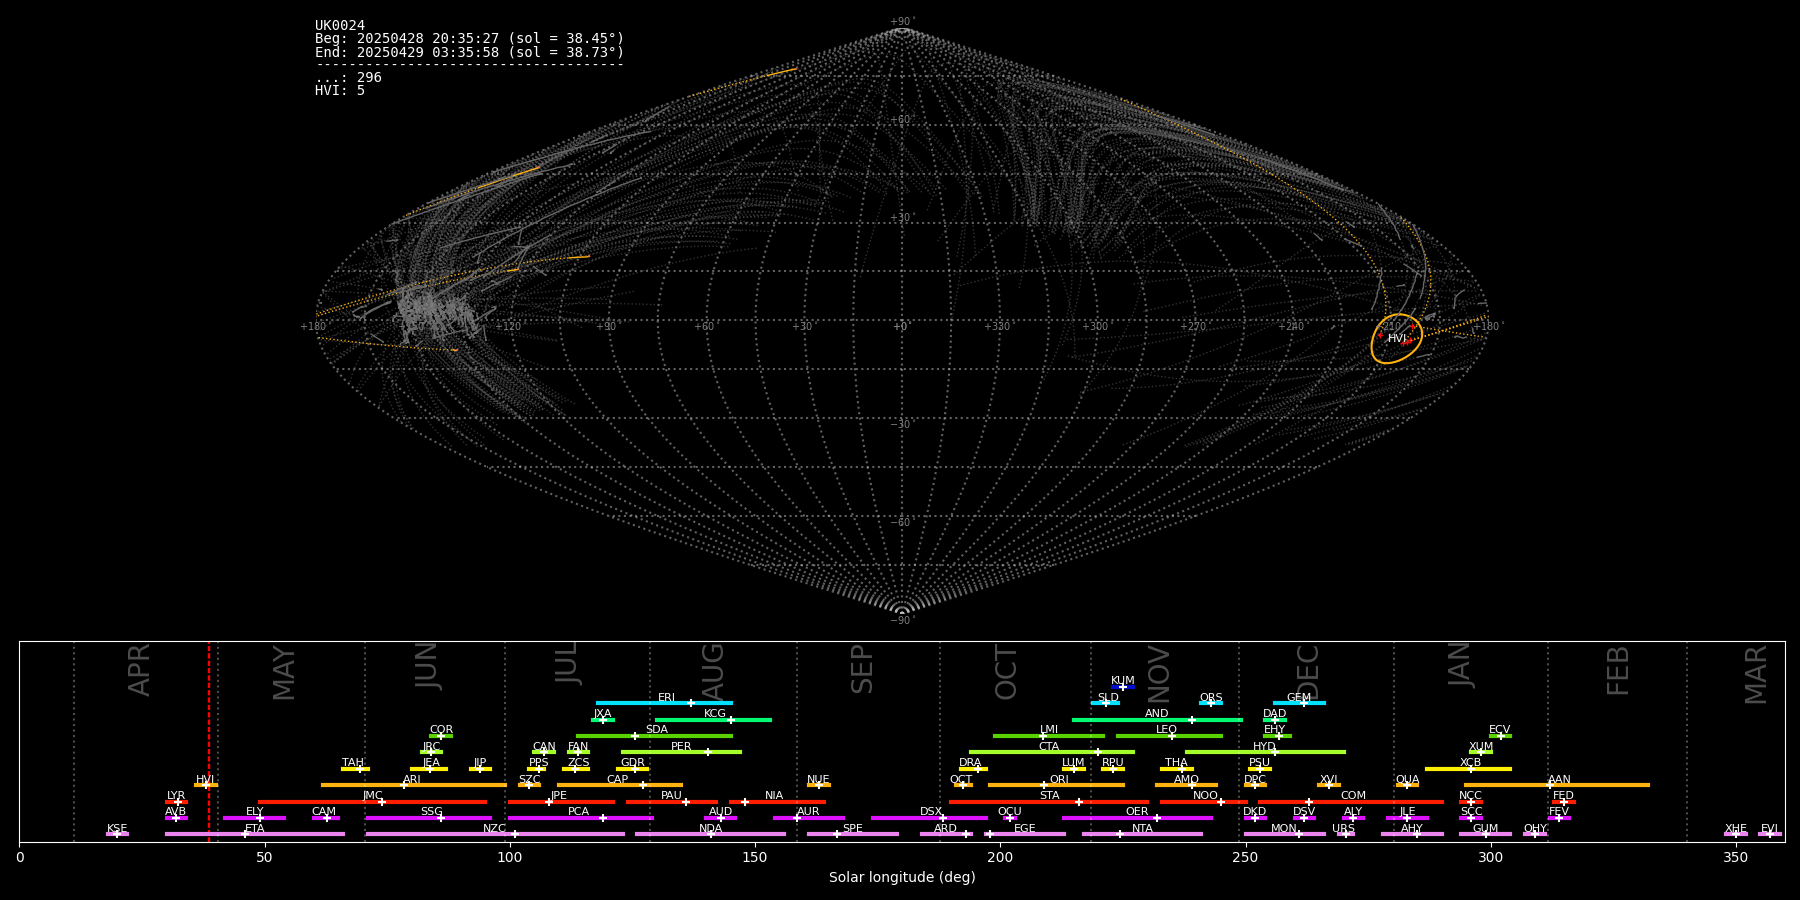
Task: Click the ORI shower label
Action: (x=1059, y=780)
